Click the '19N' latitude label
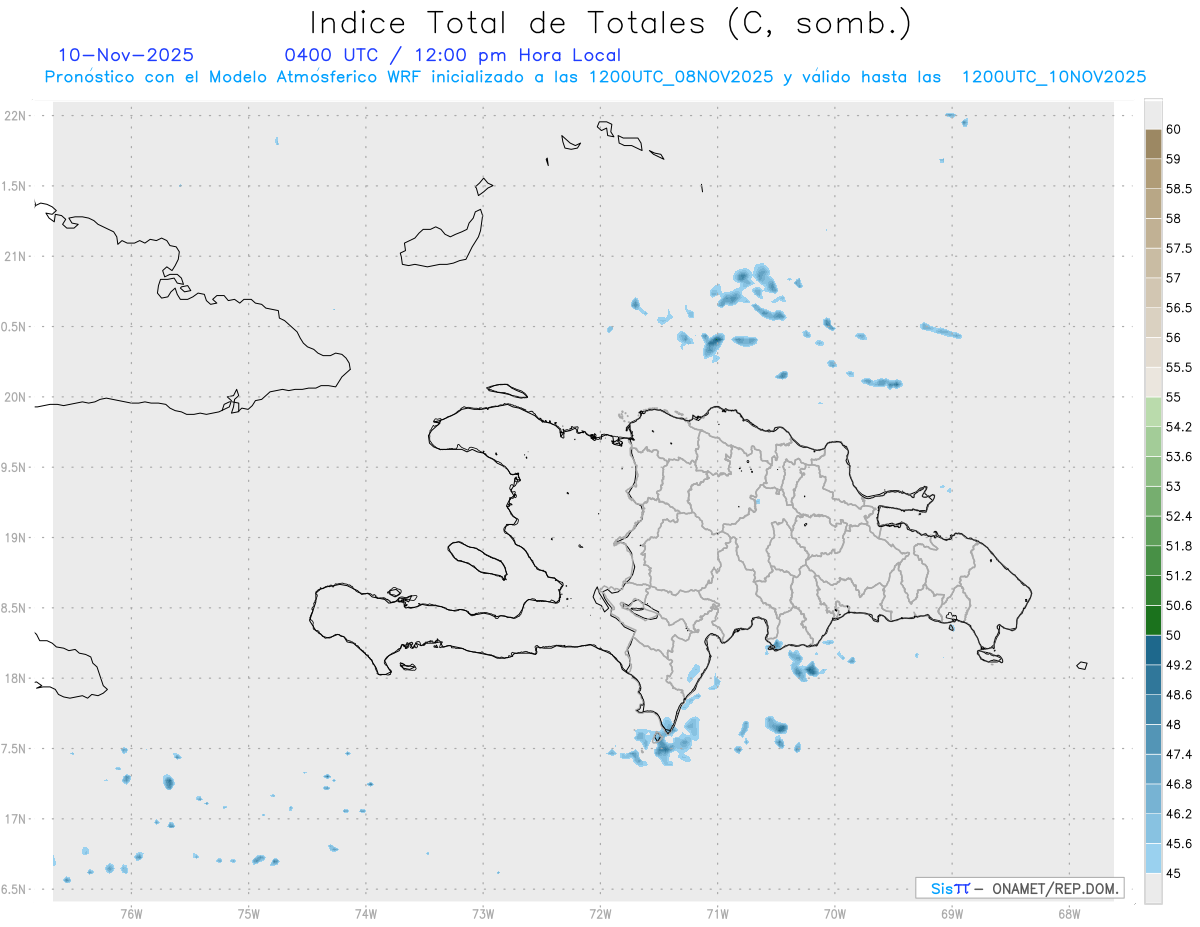 coord(14,538)
